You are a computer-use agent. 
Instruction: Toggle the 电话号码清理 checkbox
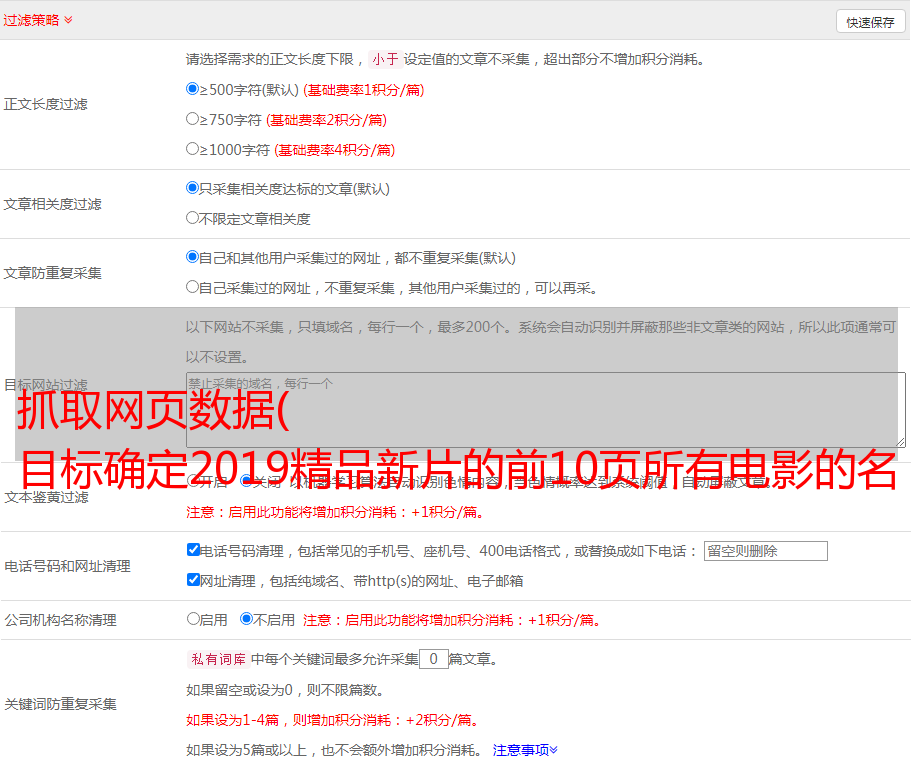[x=193, y=550]
